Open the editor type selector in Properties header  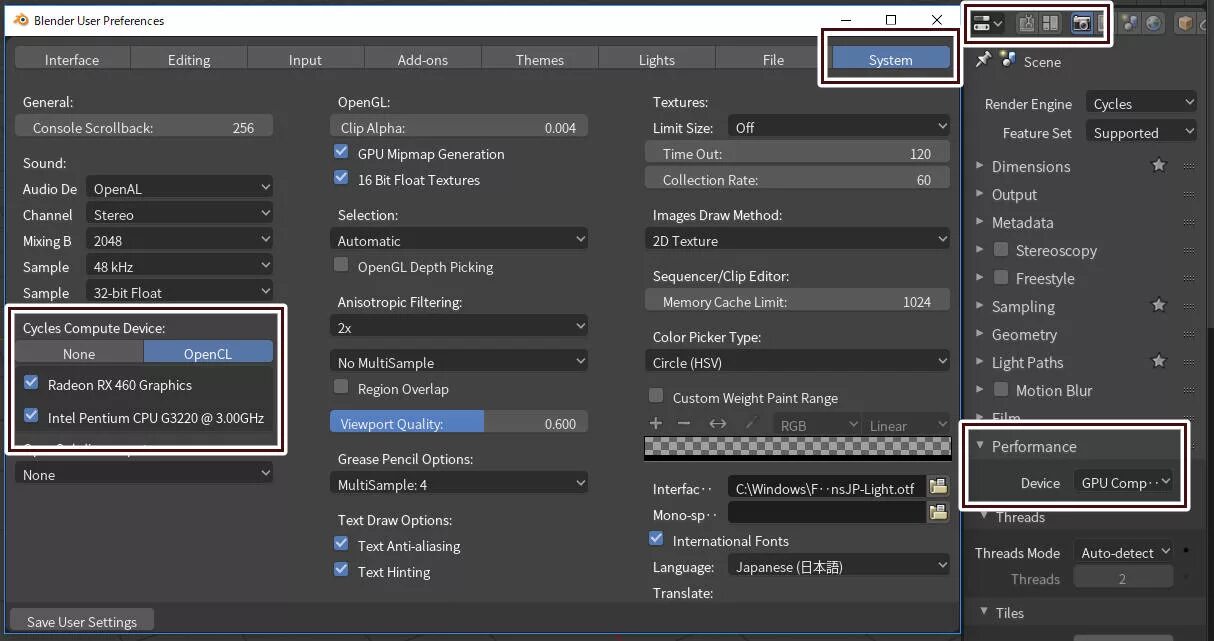point(987,23)
